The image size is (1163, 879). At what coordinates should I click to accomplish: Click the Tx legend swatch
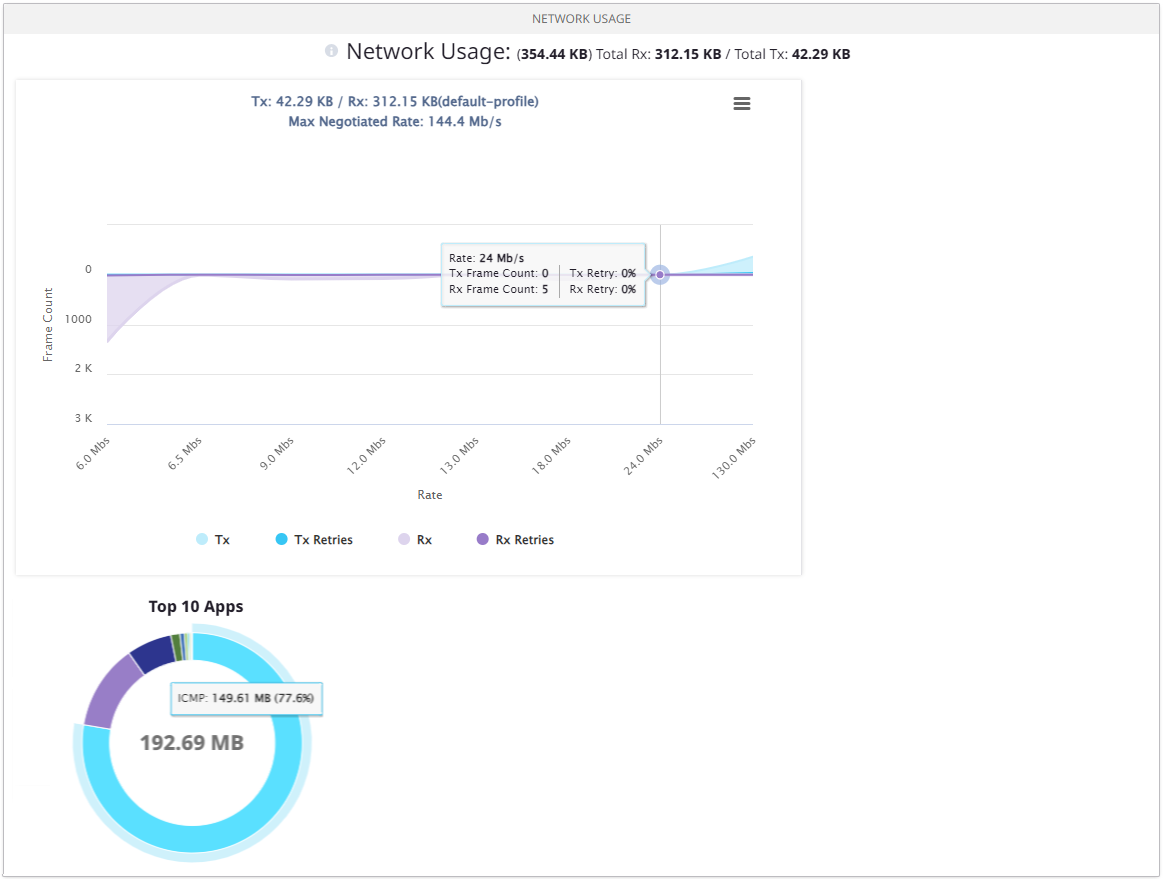point(199,539)
